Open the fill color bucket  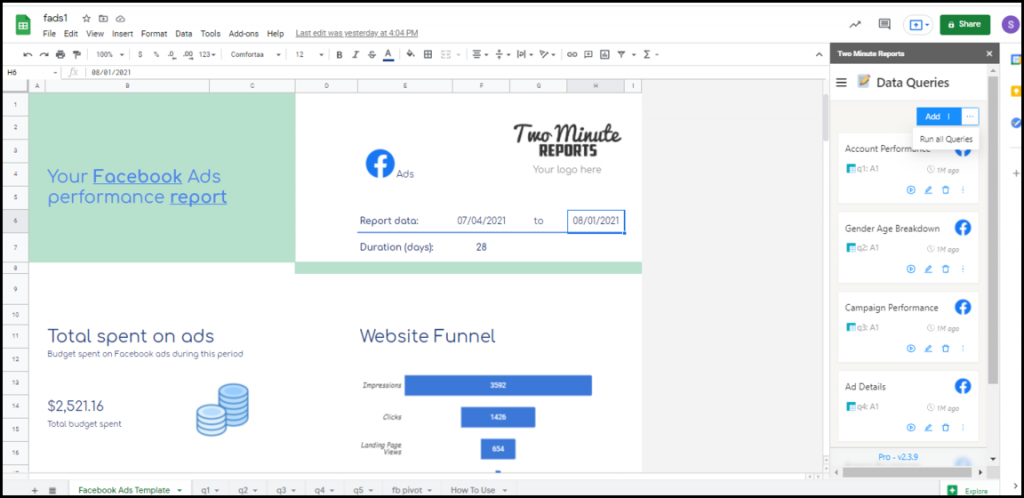click(411, 55)
